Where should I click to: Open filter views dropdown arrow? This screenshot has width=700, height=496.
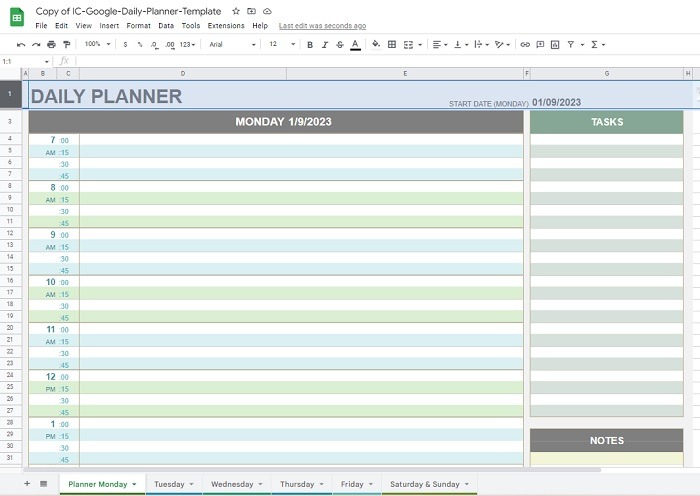[582, 45]
